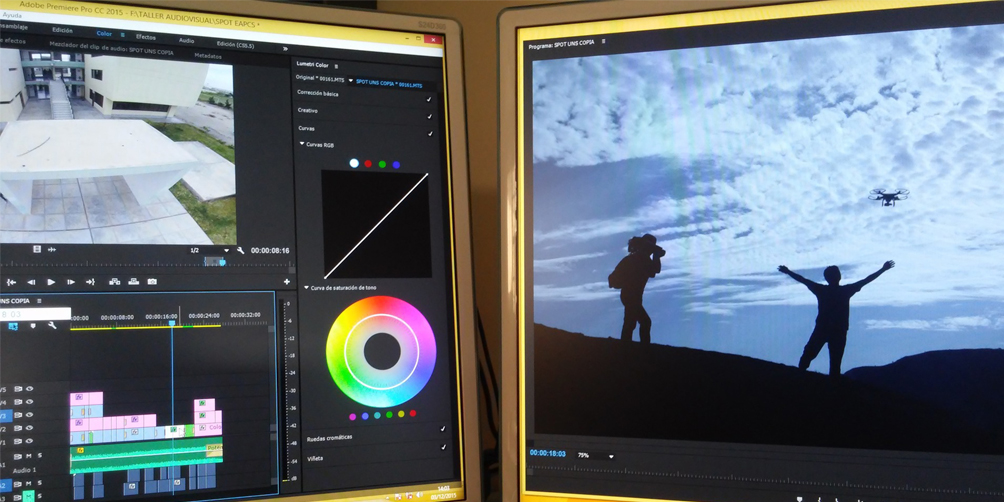Hide track V1 with eye icon
Screen dimensions: 1004x502
(29, 441)
